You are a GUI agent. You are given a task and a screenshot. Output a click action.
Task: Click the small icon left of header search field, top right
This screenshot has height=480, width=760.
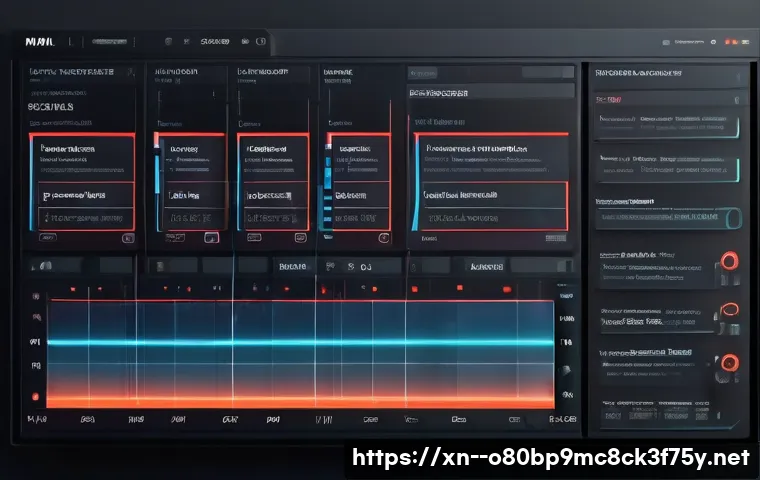tap(666, 44)
